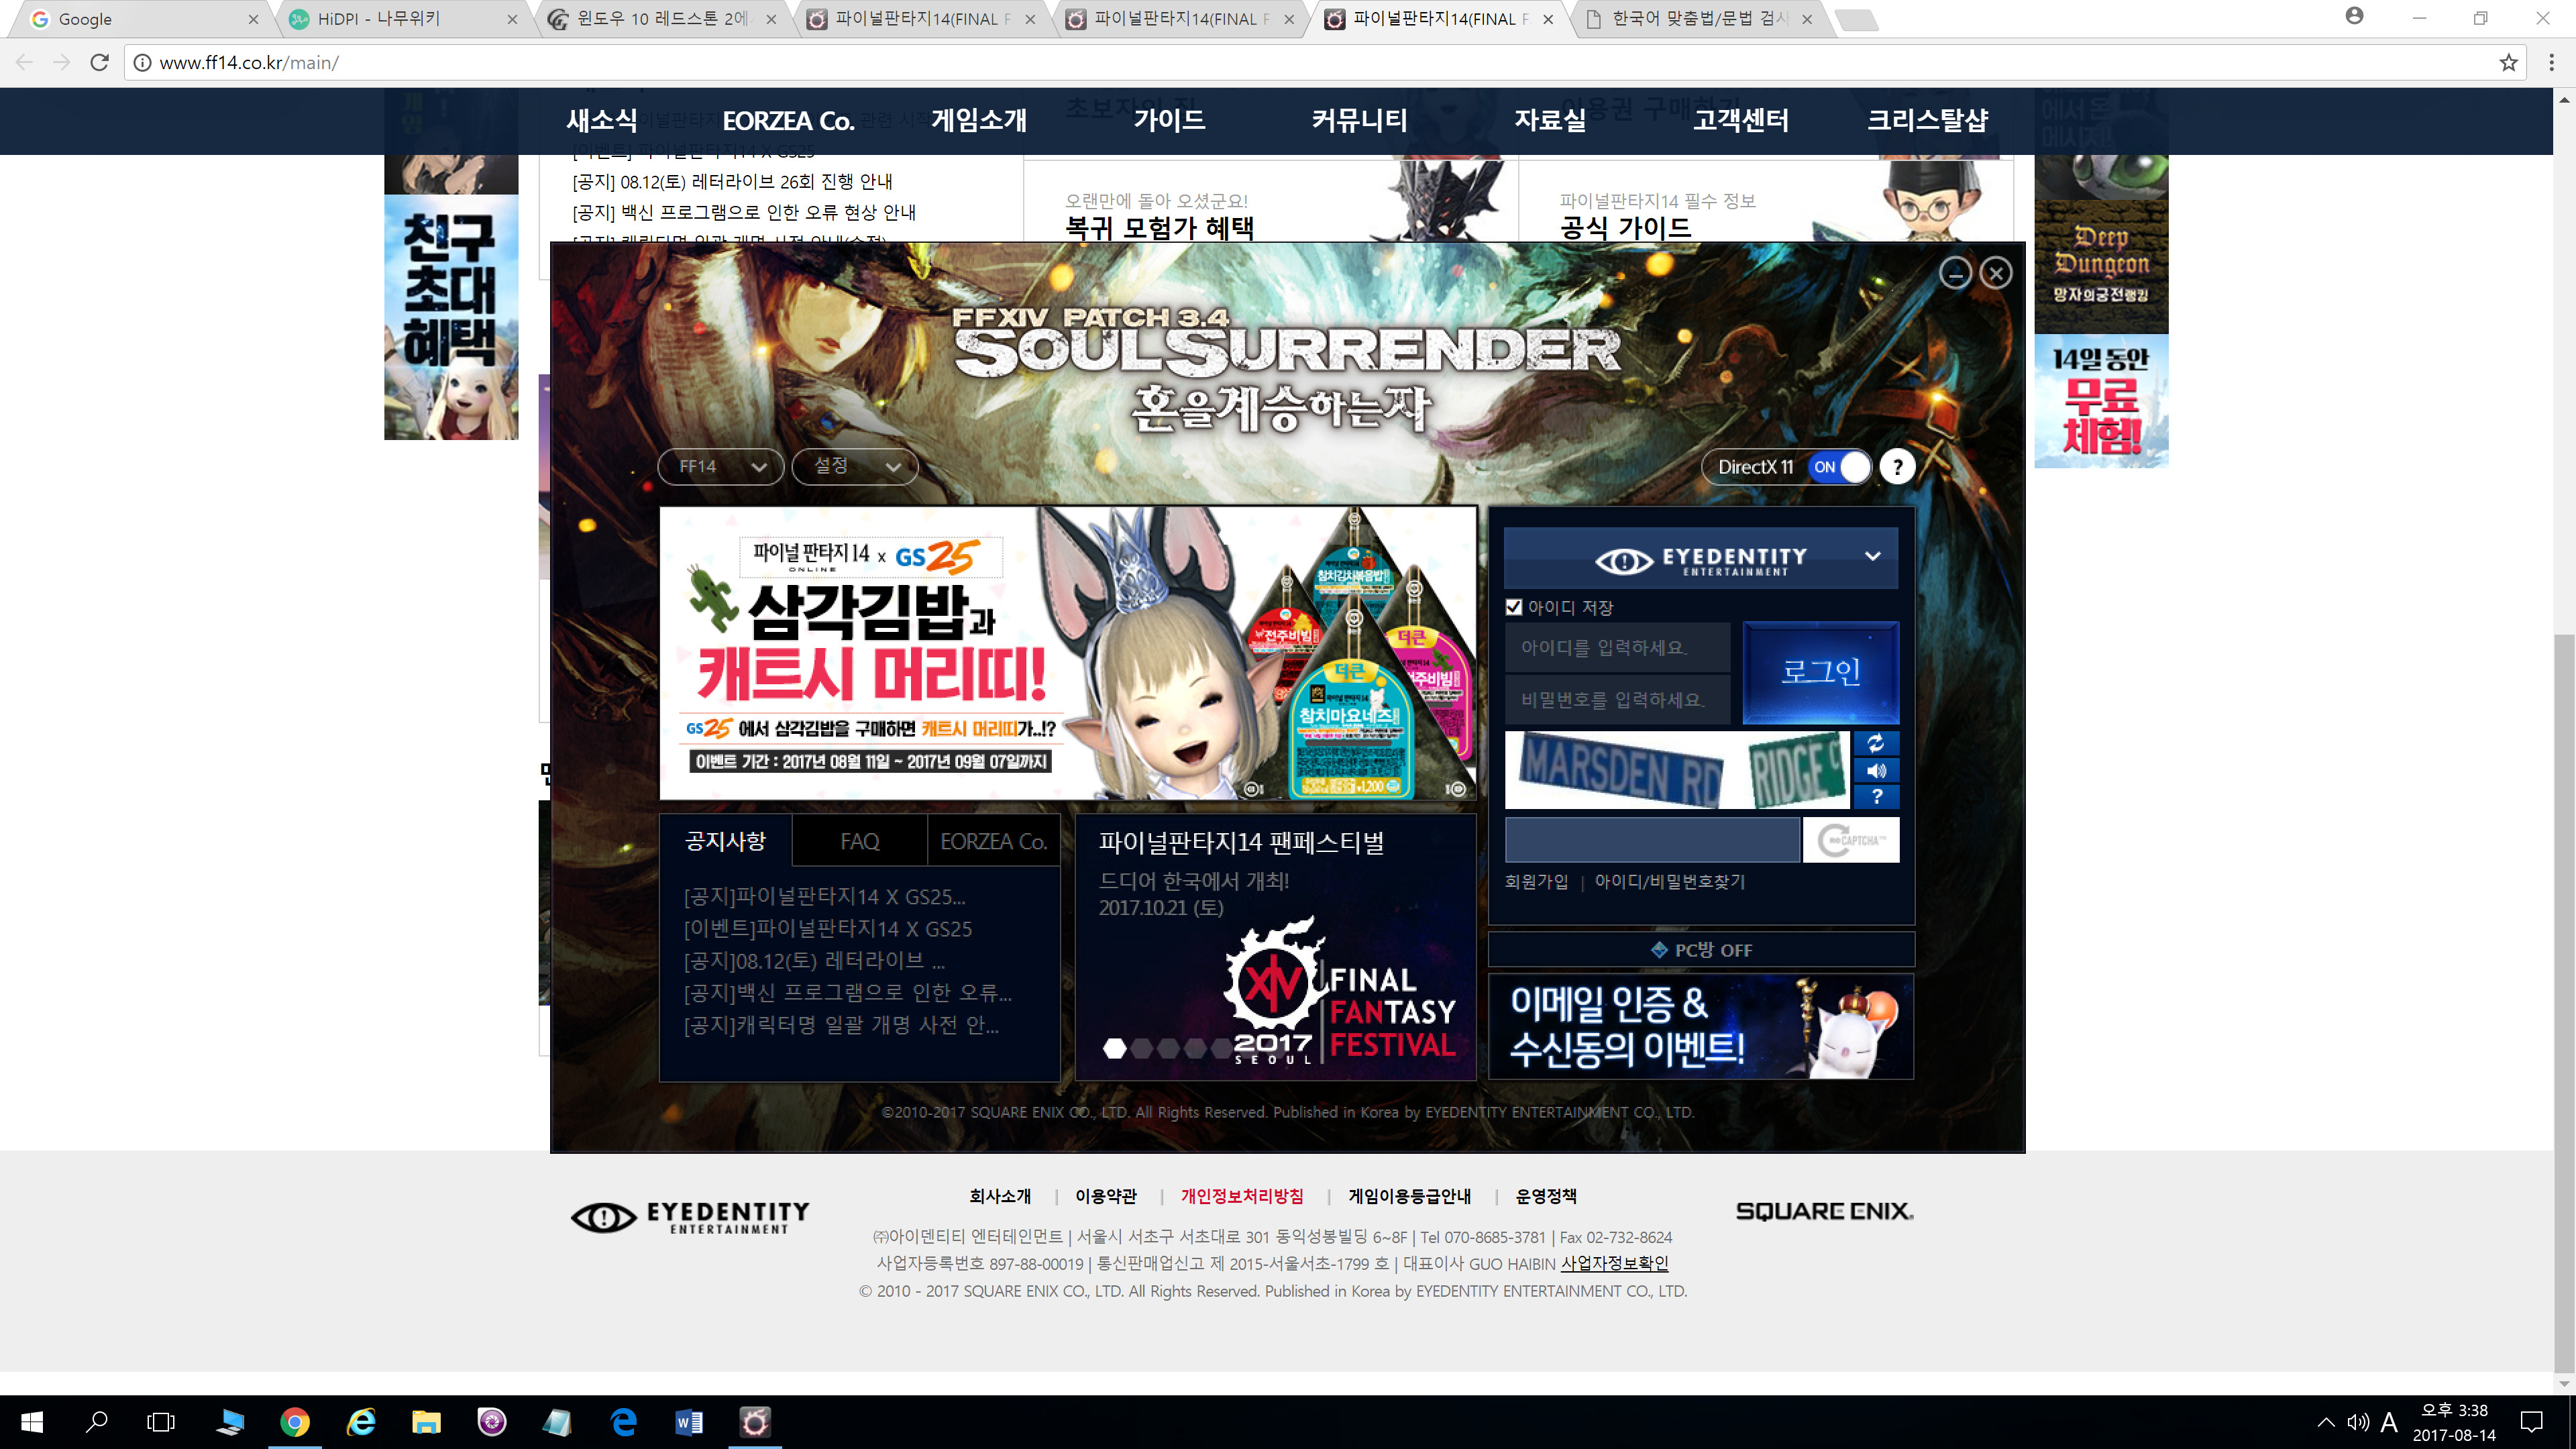Click the Eyedentity Entertainment footer logo
The width and height of the screenshot is (2576, 1449).
point(690,1217)
